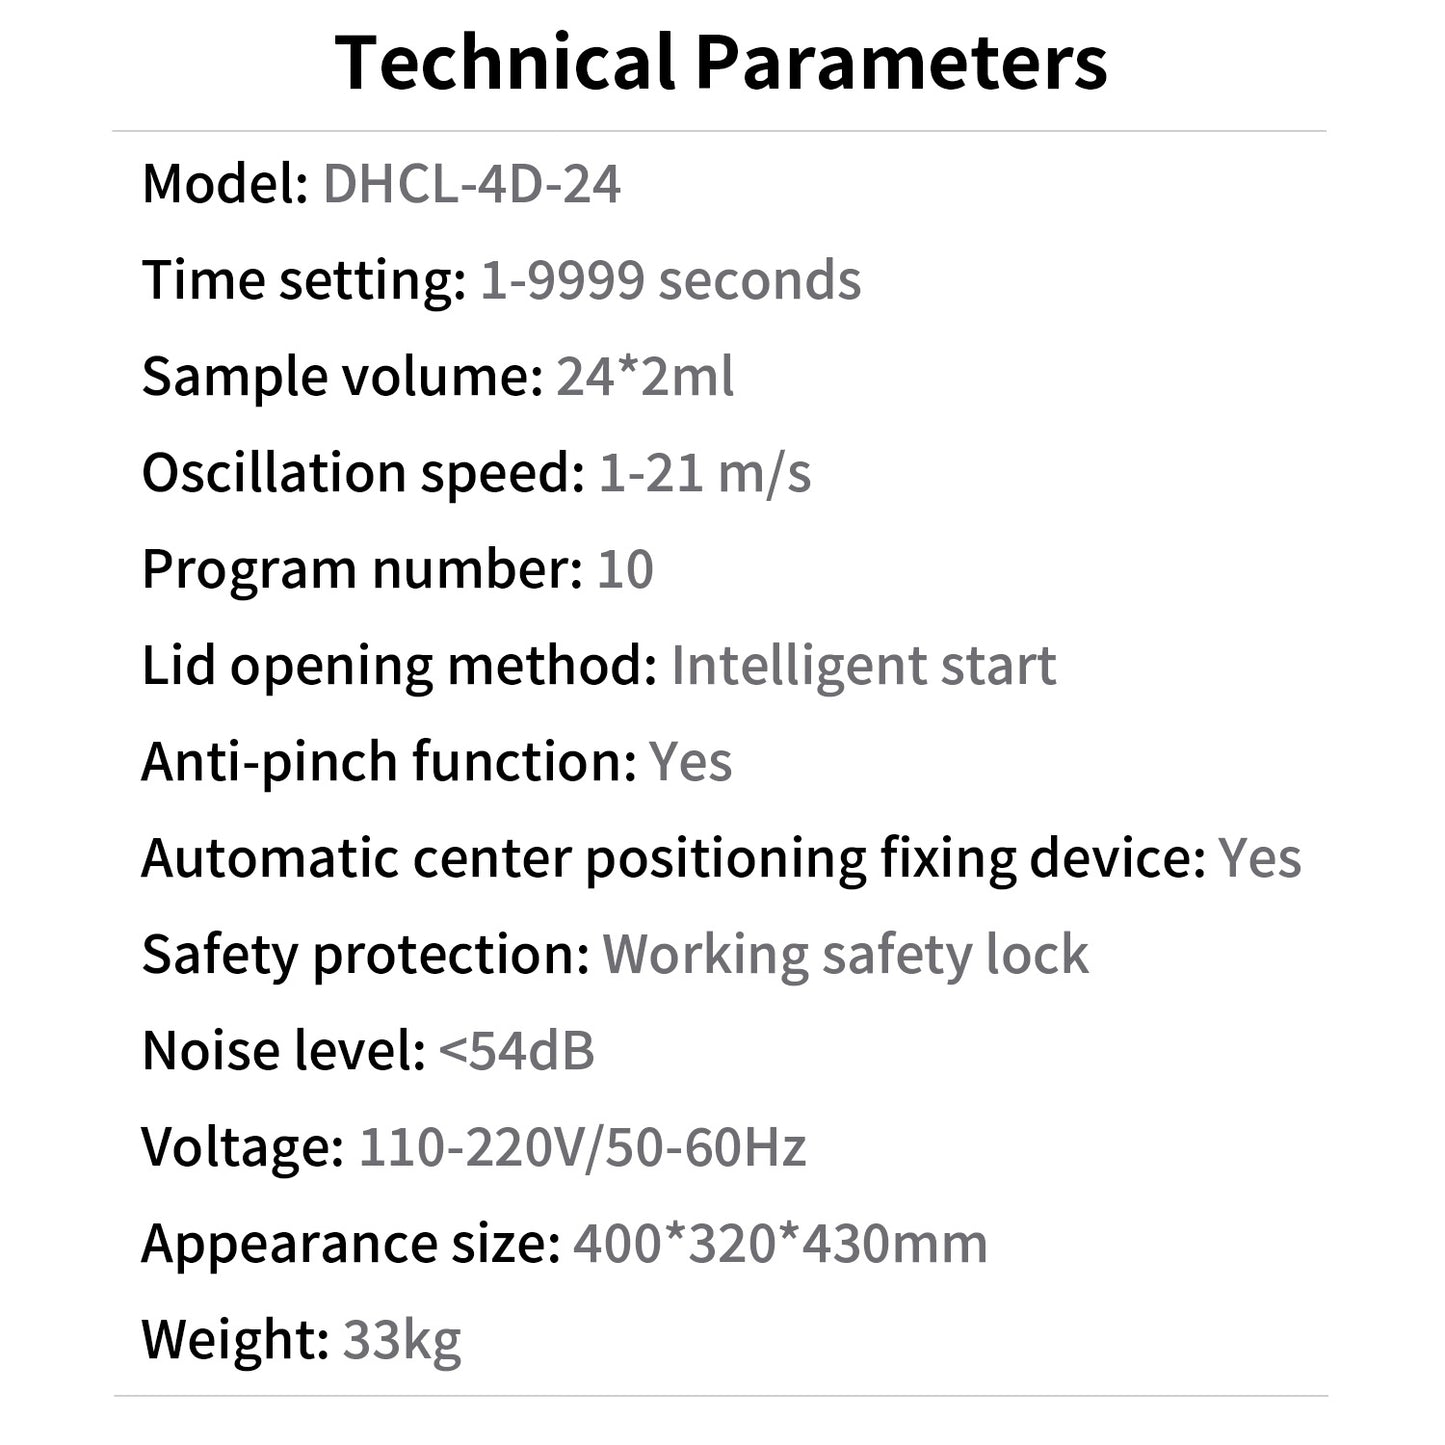Select the 400*320*430mm appearance size value
The width and height of the screenshot is (1445, 1445).
click(x=780, y=1244)
